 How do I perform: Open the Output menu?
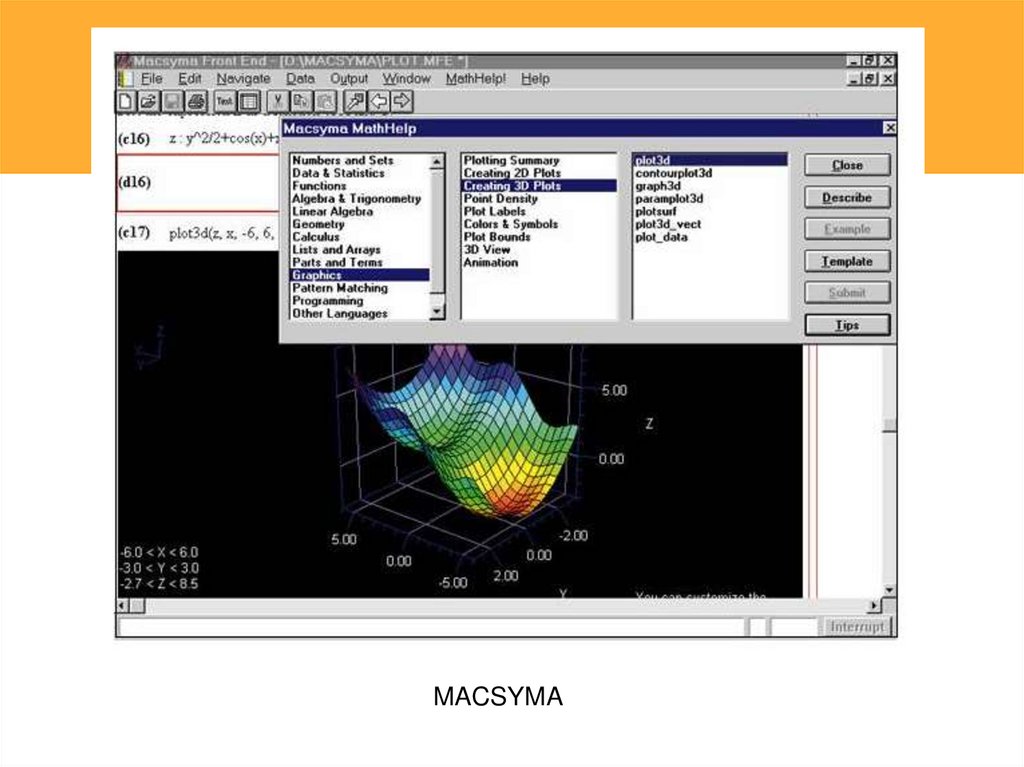(x=349, y=78)
